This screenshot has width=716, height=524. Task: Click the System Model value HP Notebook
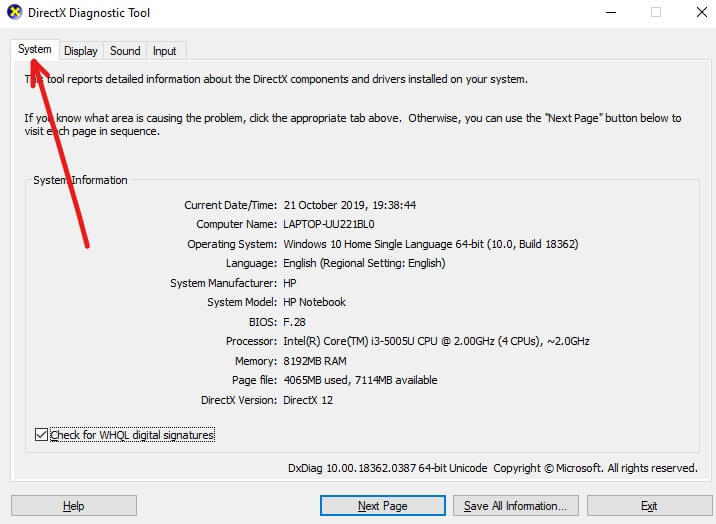click(x=314, y=302)
